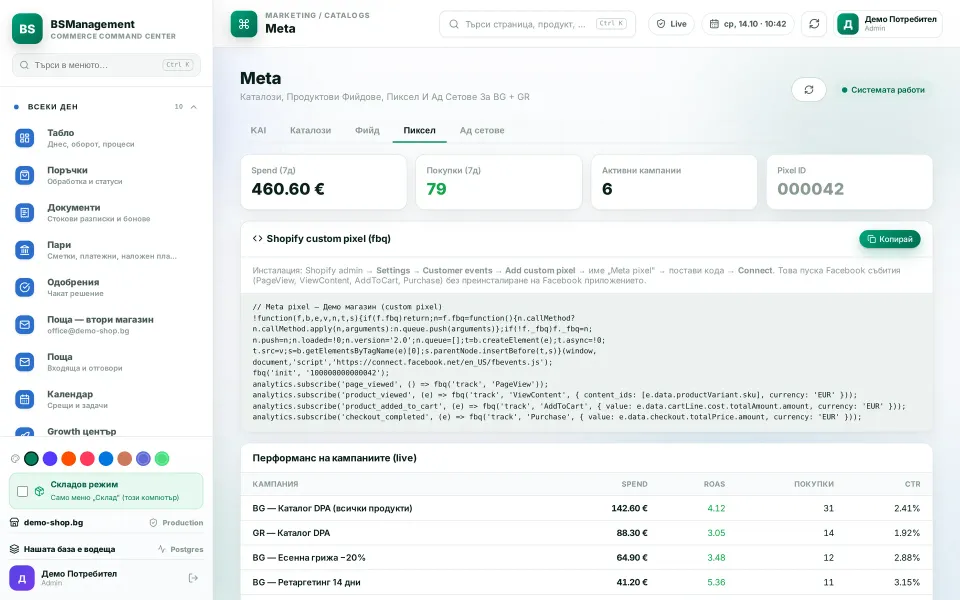This screenshot has height=600, width=960.
Task: Switch to the Каталози tab
Action: [x=310, y=130]
